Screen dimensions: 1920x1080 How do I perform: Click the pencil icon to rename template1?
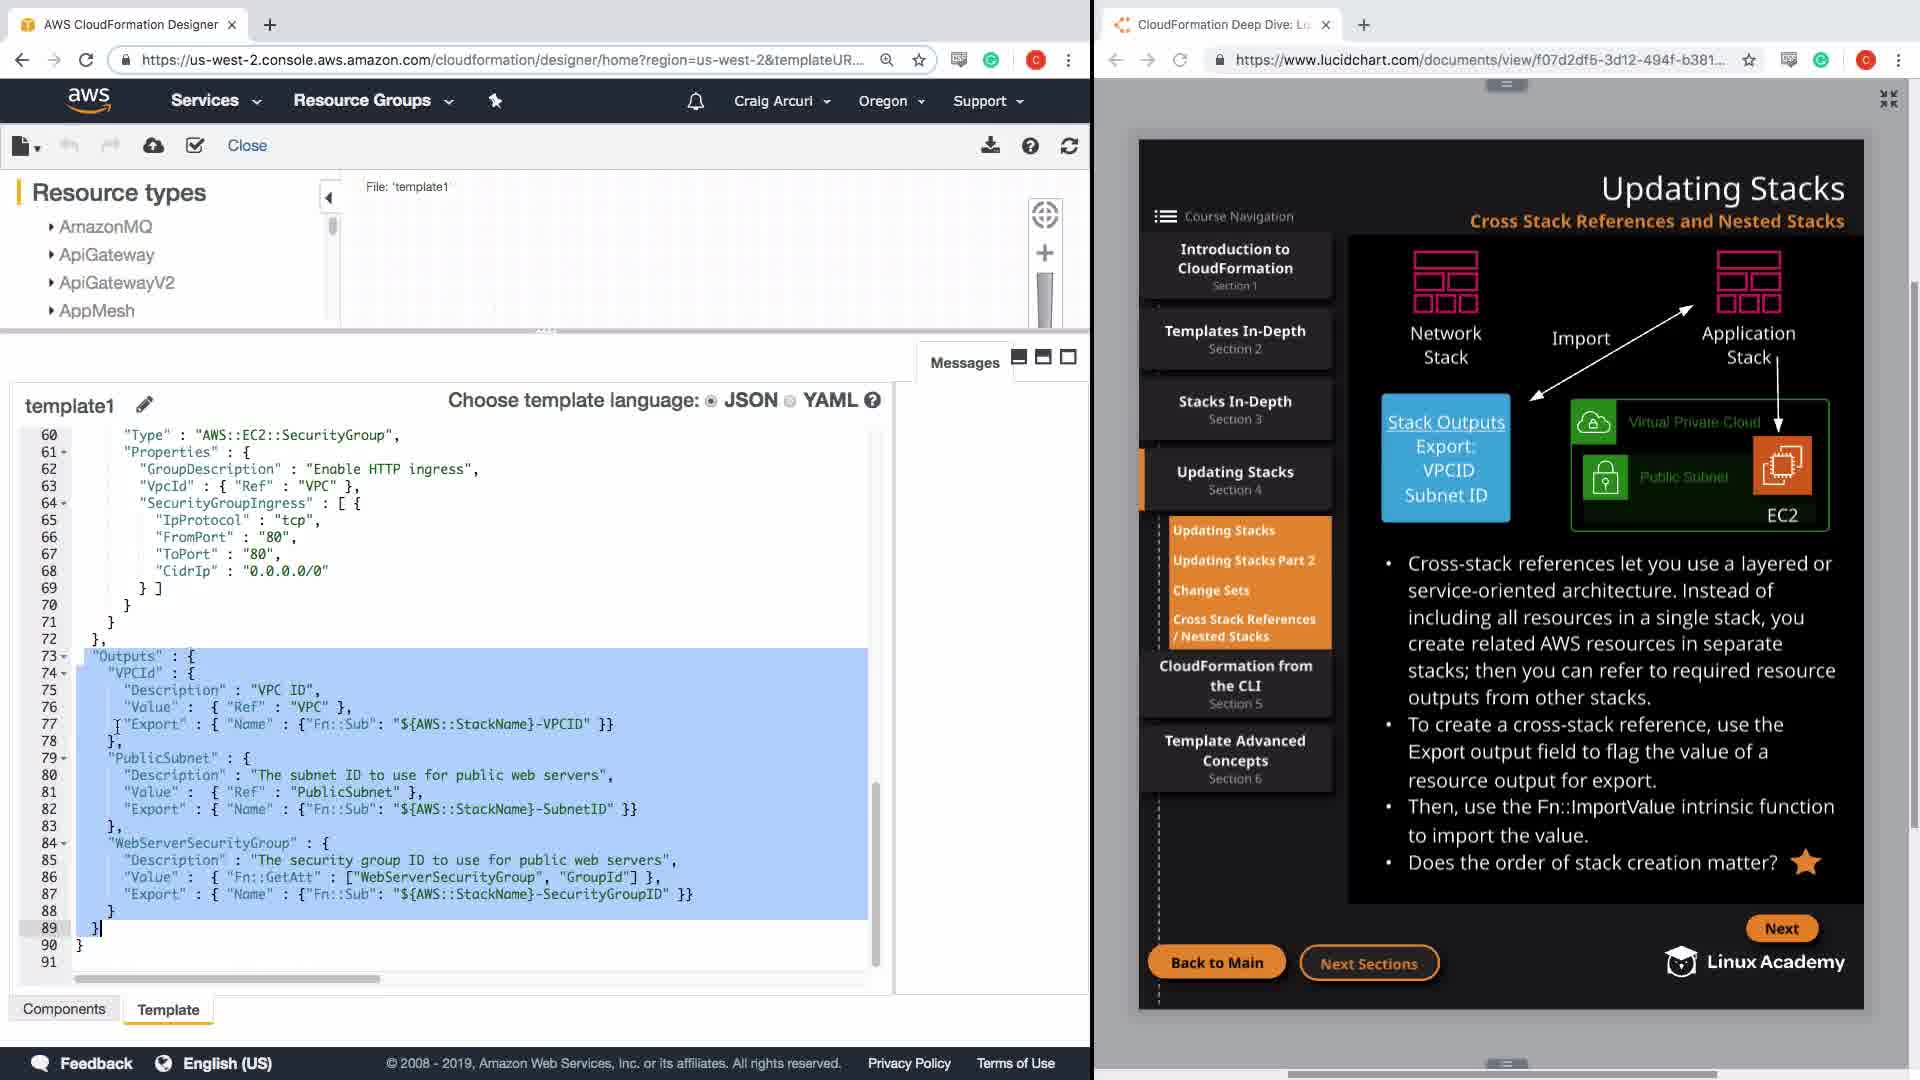pyautogui.click(x=145, y=404)
